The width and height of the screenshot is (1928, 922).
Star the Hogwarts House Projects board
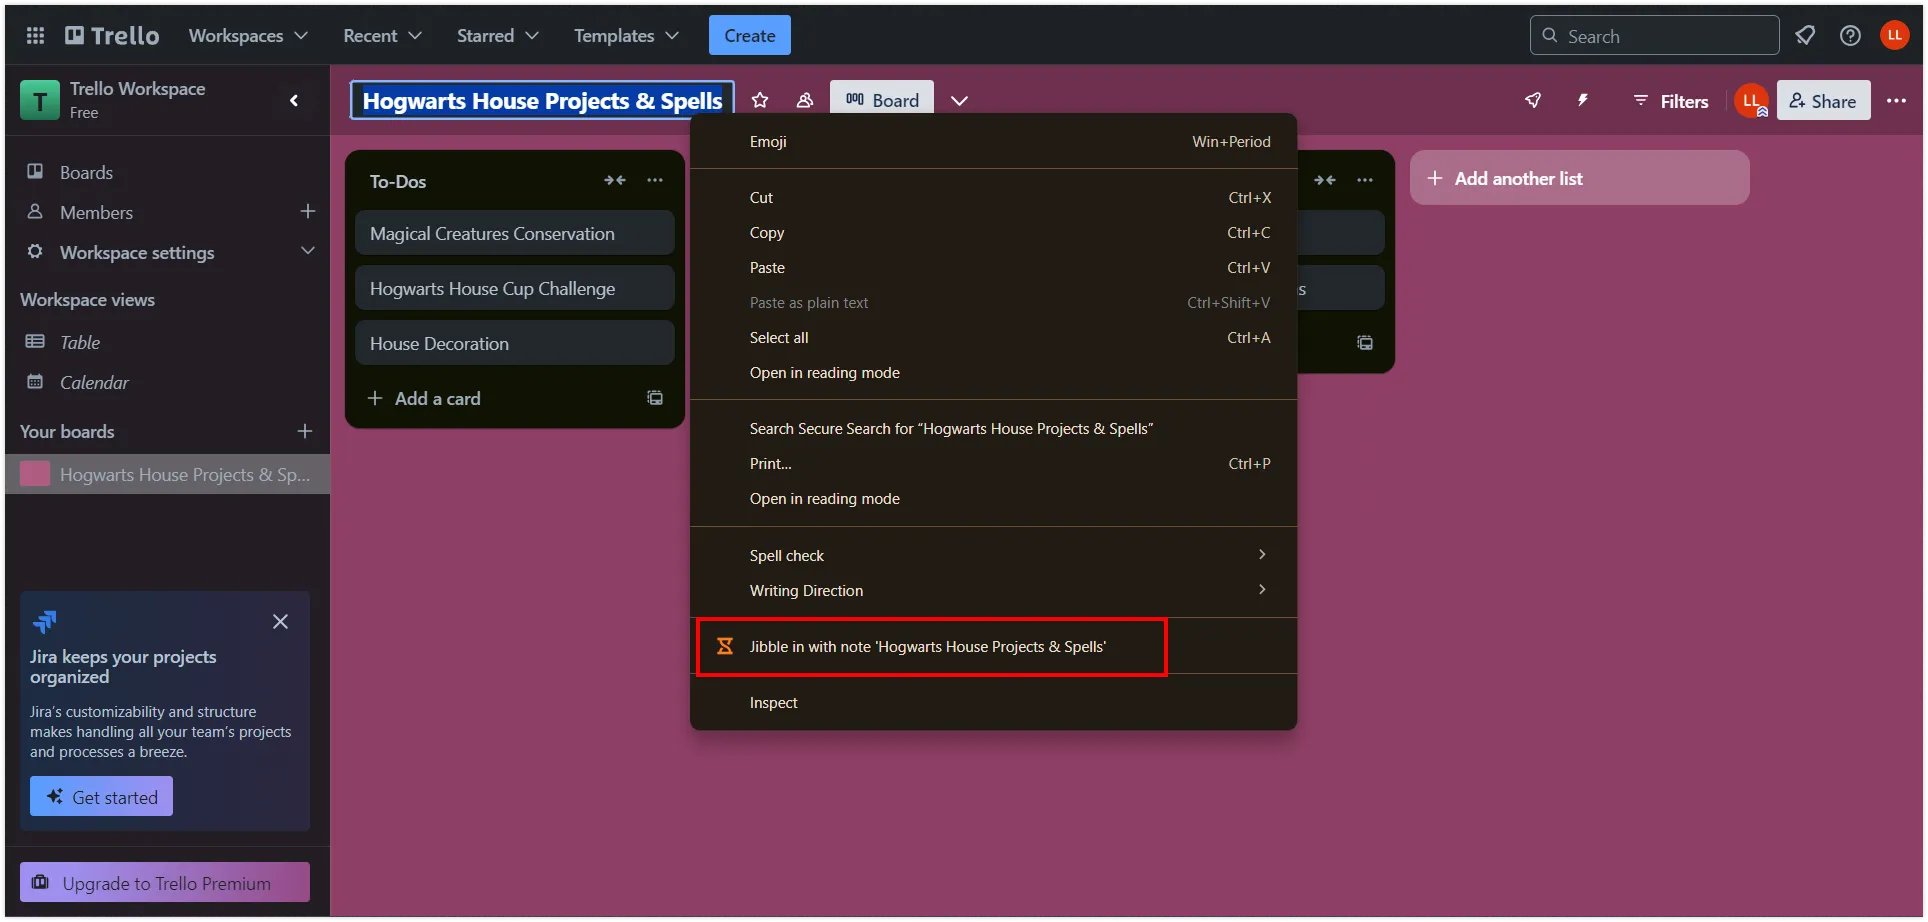point(760,100)
